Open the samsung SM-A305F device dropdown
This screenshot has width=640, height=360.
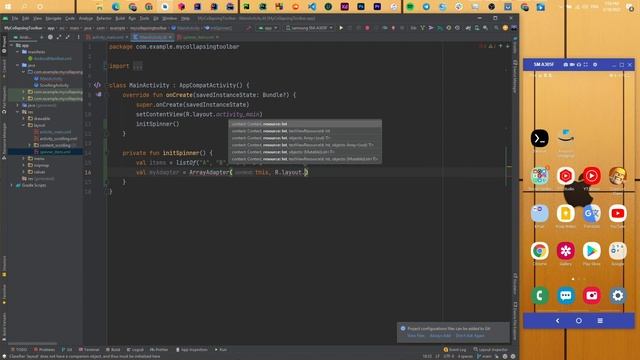pyautogui.click(x=309, y=28)
